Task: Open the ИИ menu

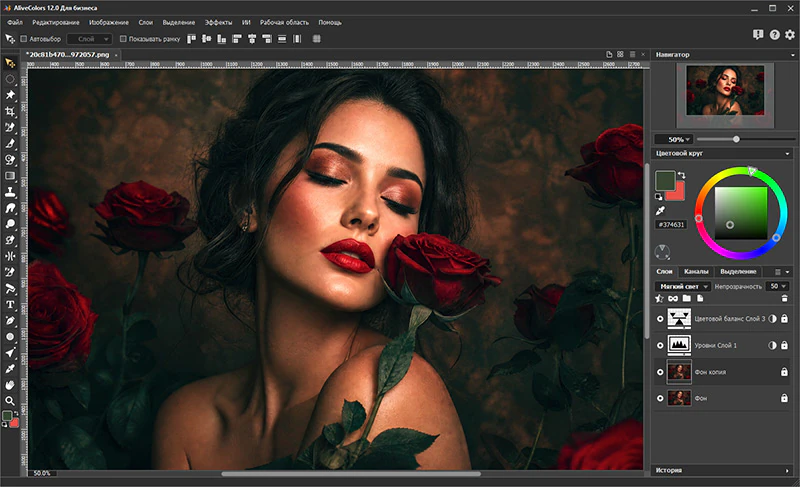Action: [x=246, y=22]
